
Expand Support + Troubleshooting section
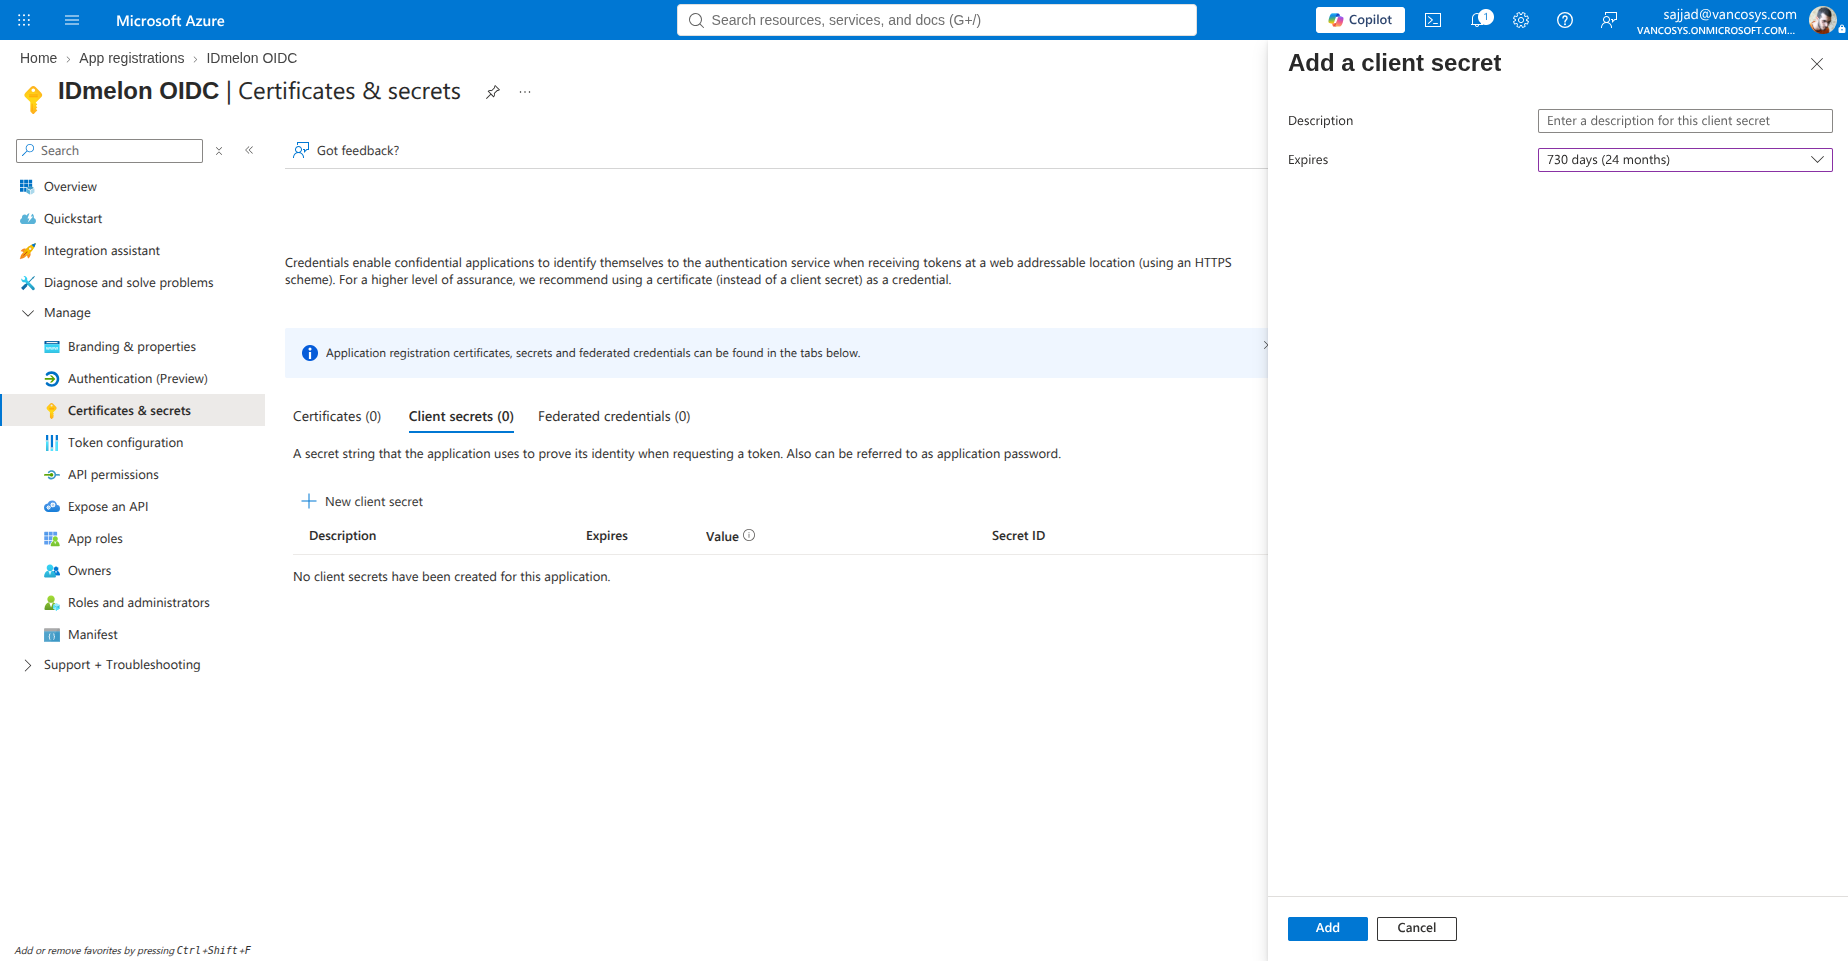(x=27, y=665)
